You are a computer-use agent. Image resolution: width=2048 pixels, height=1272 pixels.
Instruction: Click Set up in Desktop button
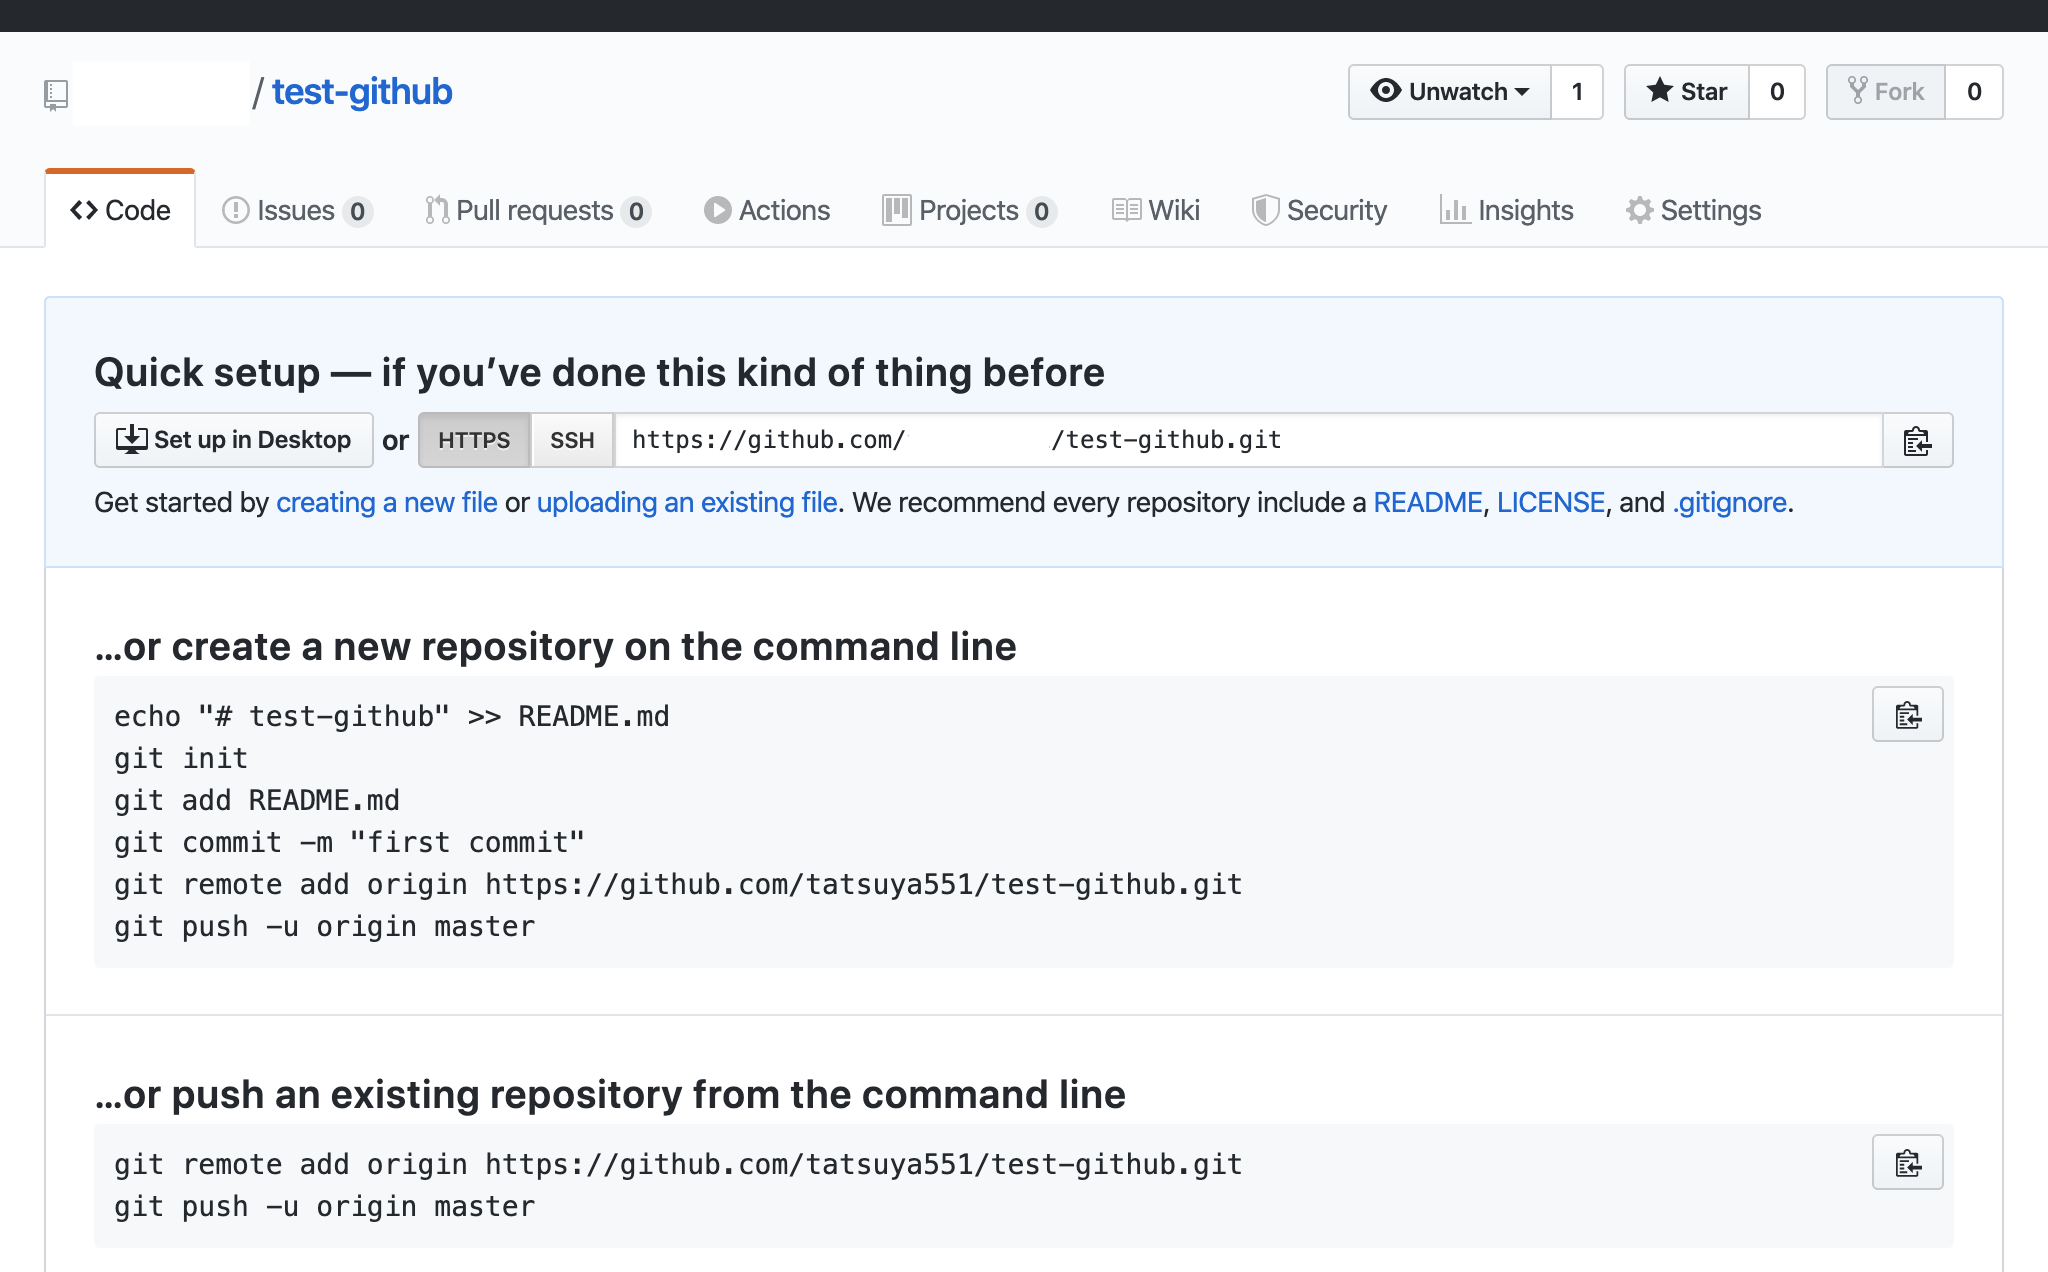click(x=234, y=440)
